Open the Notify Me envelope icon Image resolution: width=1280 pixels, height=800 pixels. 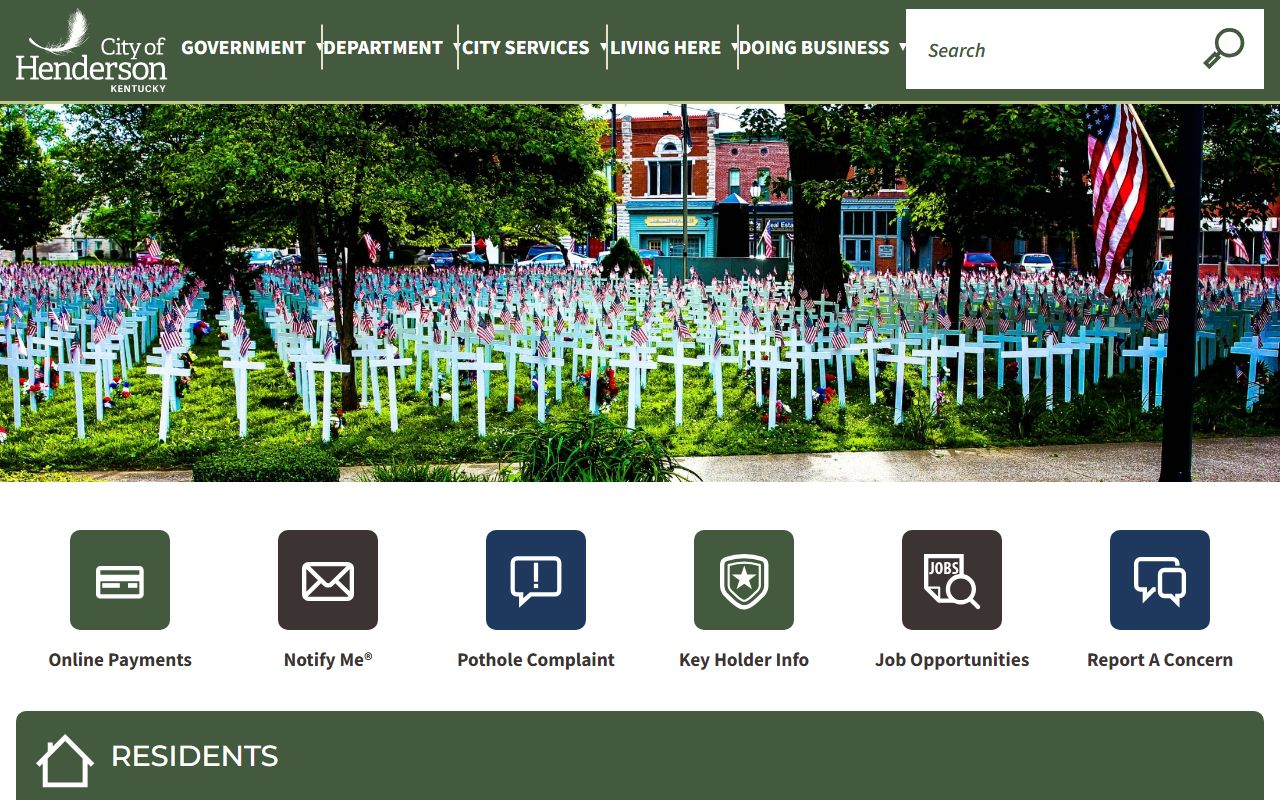pyautogui.click(x=328, y=580)
